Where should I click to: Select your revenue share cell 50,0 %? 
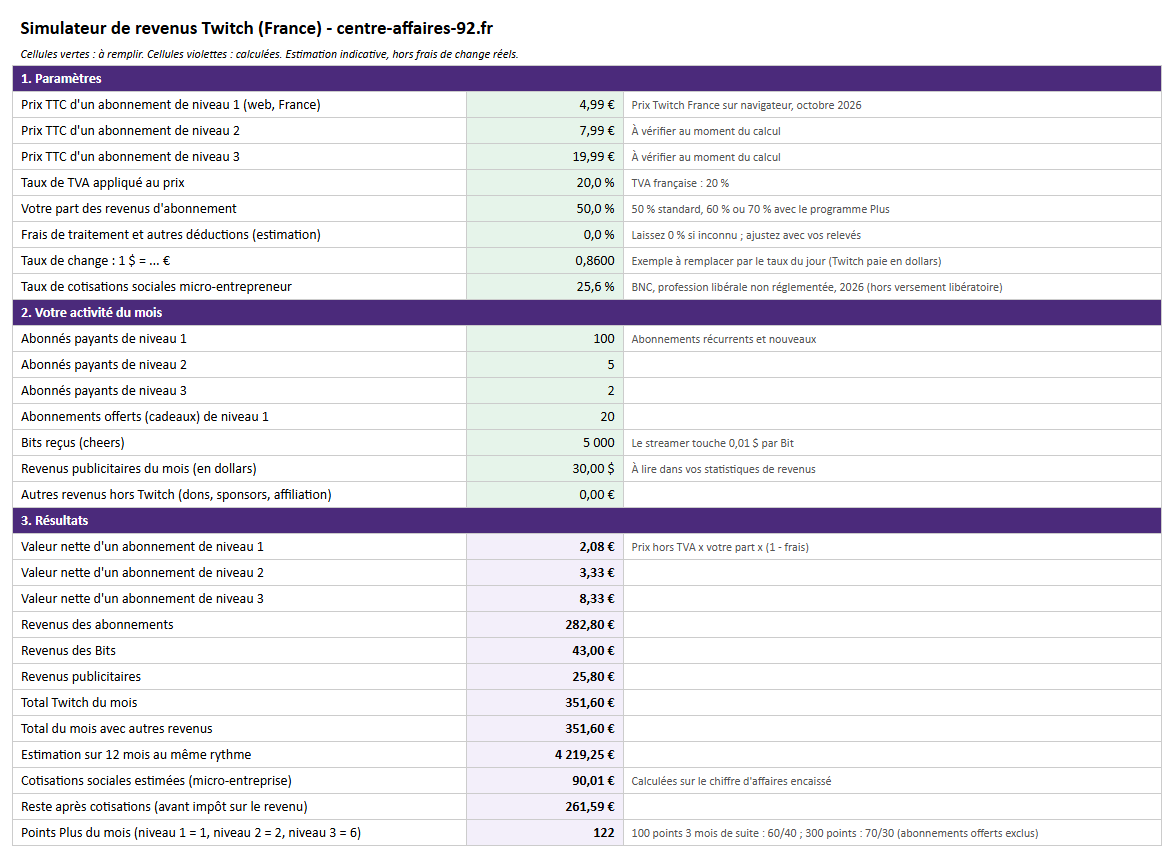click(545, 208)
